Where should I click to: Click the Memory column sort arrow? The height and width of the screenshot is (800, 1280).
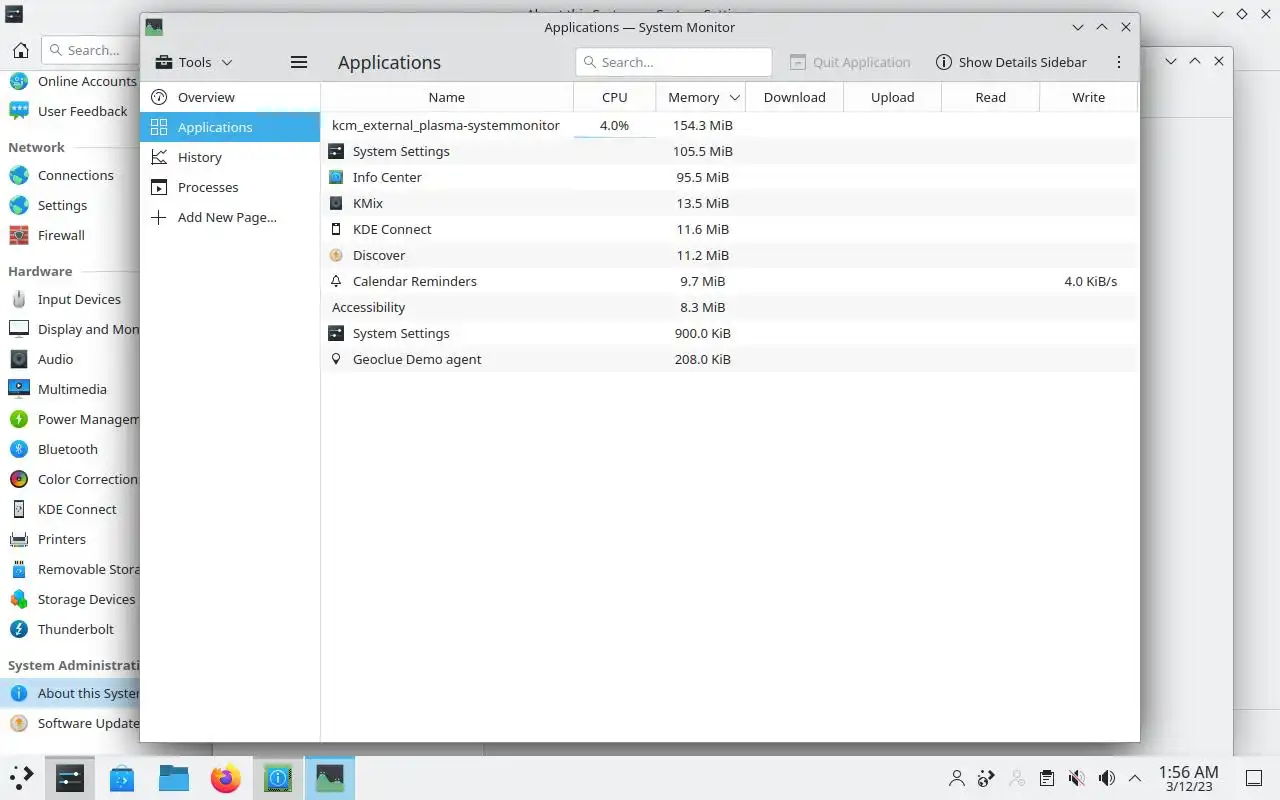pos(735,97)
